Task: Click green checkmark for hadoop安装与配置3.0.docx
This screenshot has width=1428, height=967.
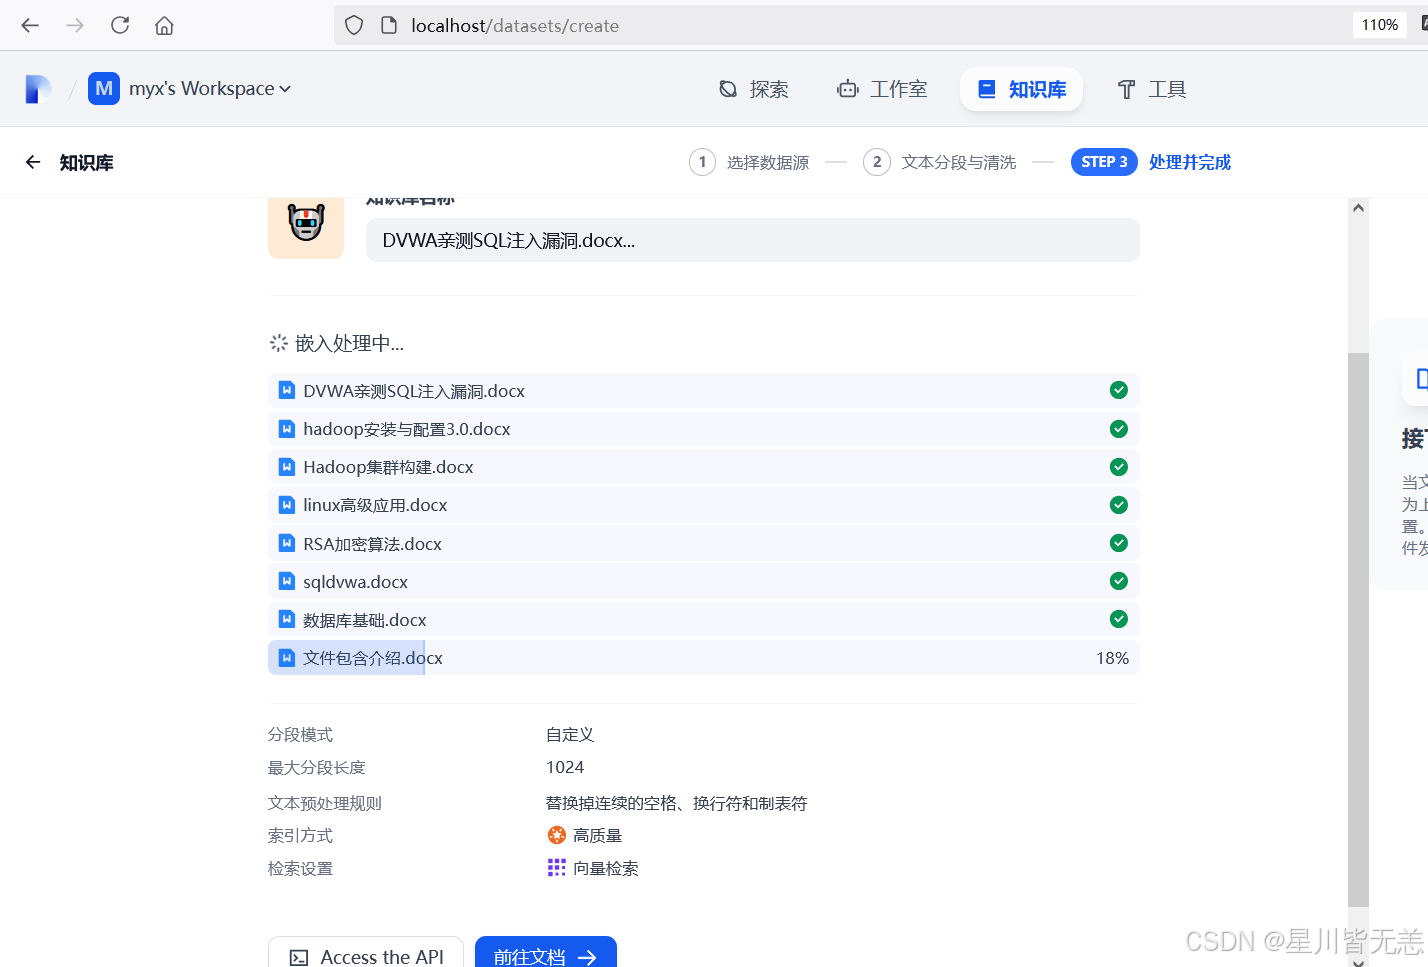Action: 1119,428
